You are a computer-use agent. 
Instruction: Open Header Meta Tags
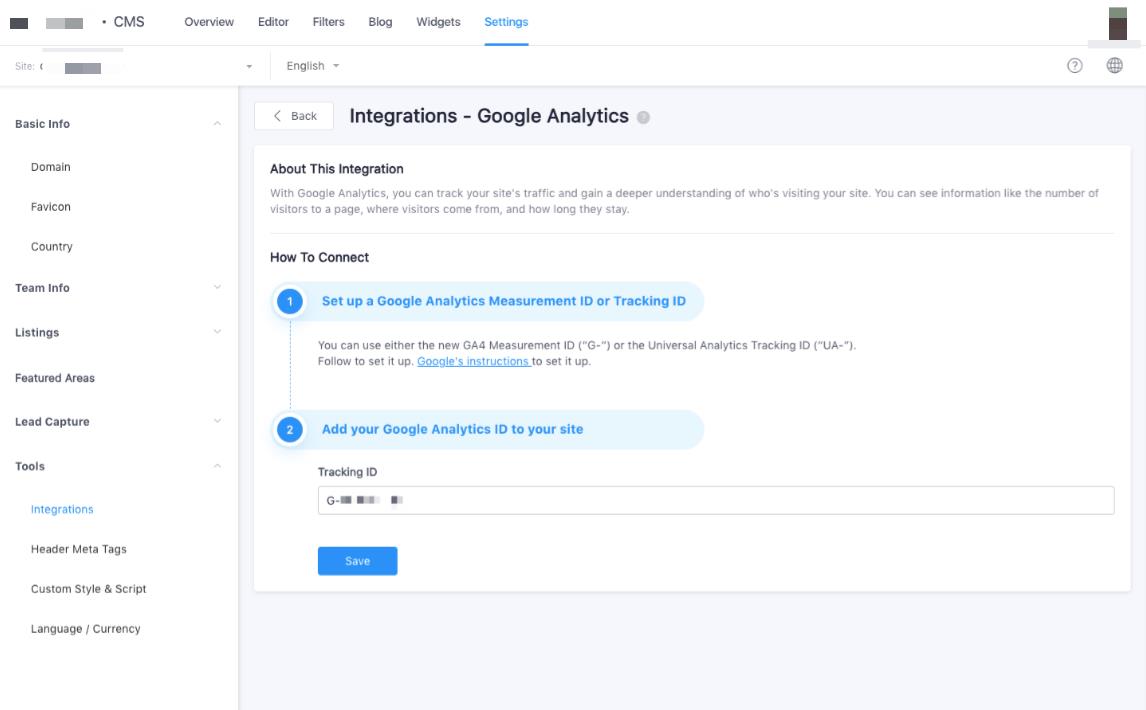[78, 549]
